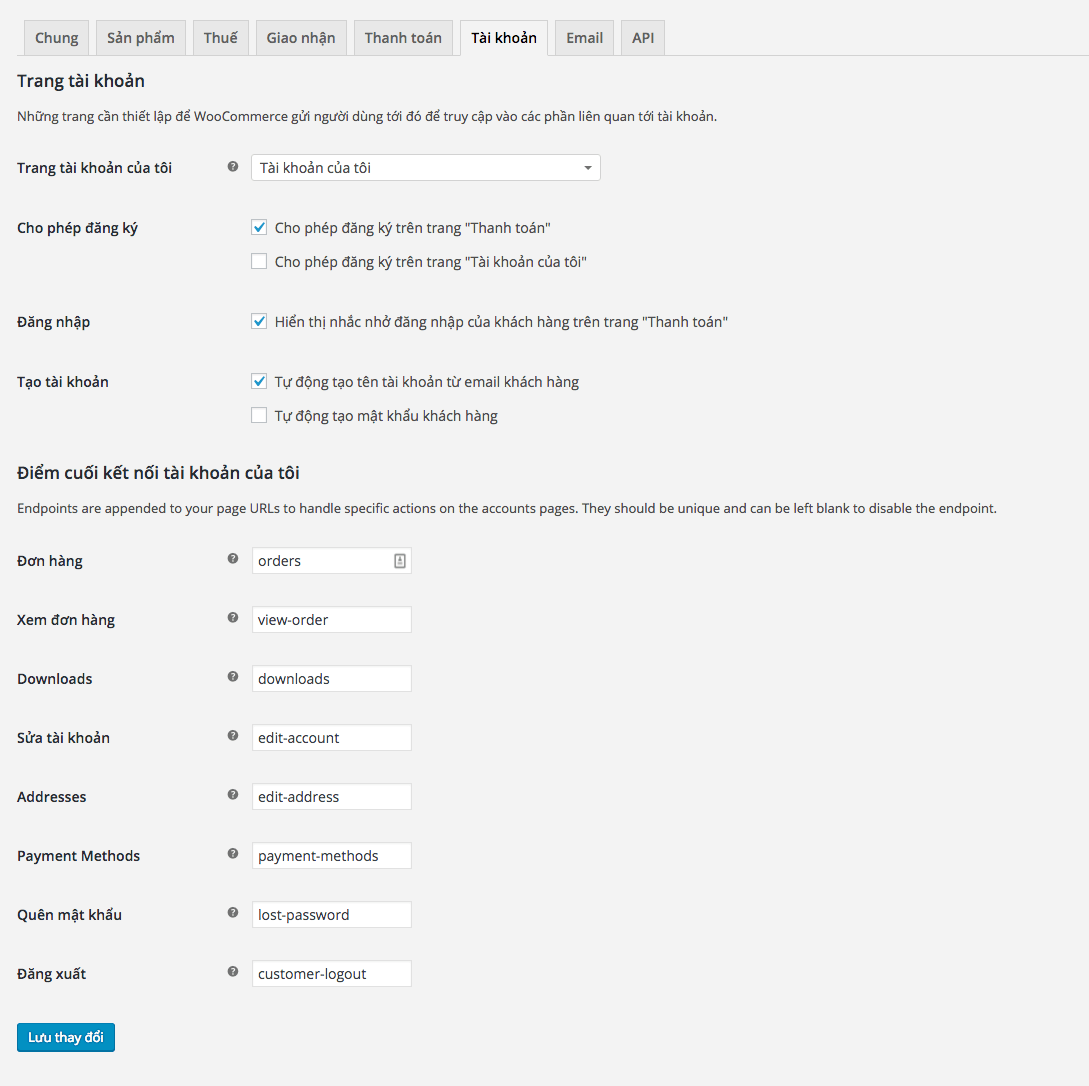Viewport: 1089px width, 1086px height.
Task: Go to the Thuế tab
Action: (221, 38)
